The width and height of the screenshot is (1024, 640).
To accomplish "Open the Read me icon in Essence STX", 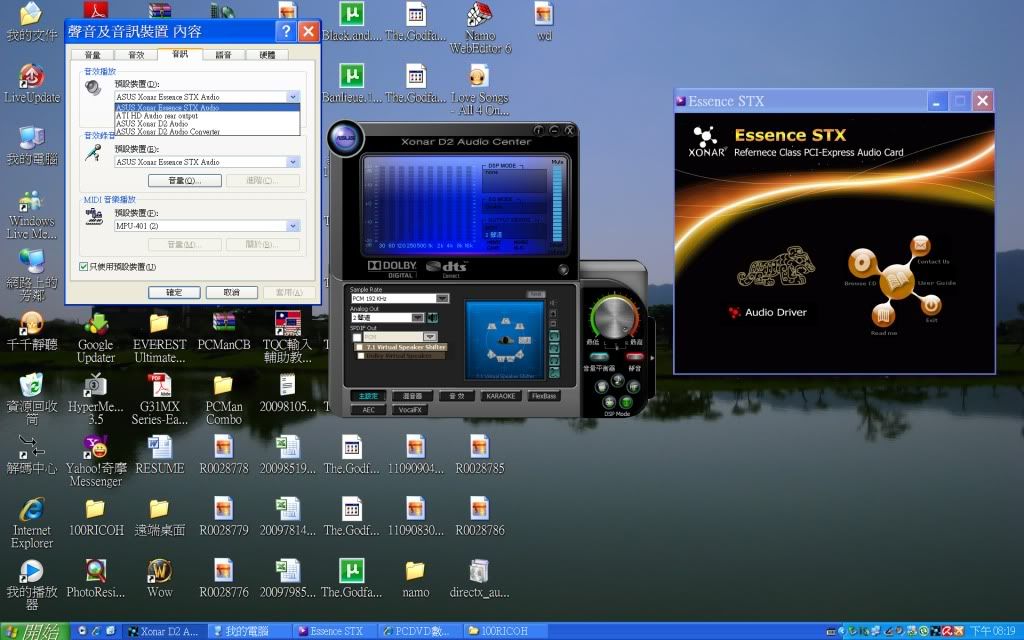I will pos(882,315).
